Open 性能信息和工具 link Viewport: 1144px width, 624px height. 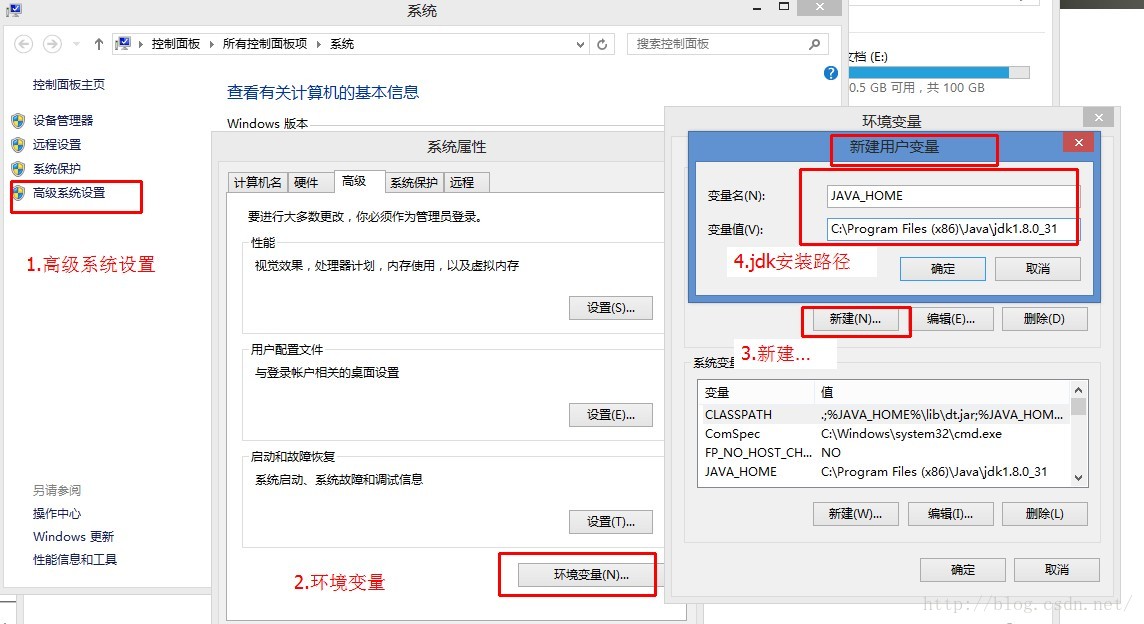pos(74,560)
